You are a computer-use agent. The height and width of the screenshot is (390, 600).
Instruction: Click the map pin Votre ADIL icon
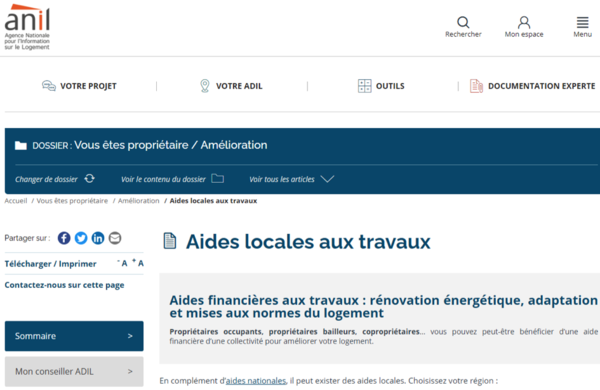(205, 86)
